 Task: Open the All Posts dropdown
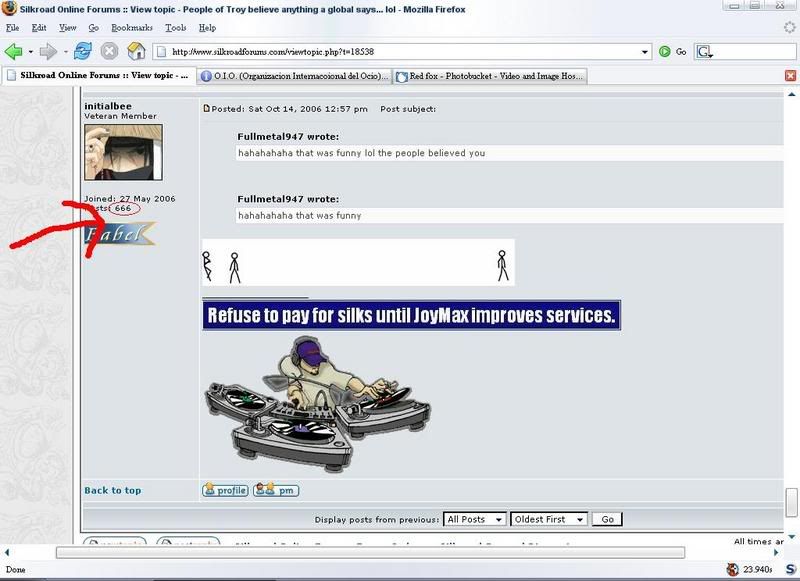[x=474, y=519]
